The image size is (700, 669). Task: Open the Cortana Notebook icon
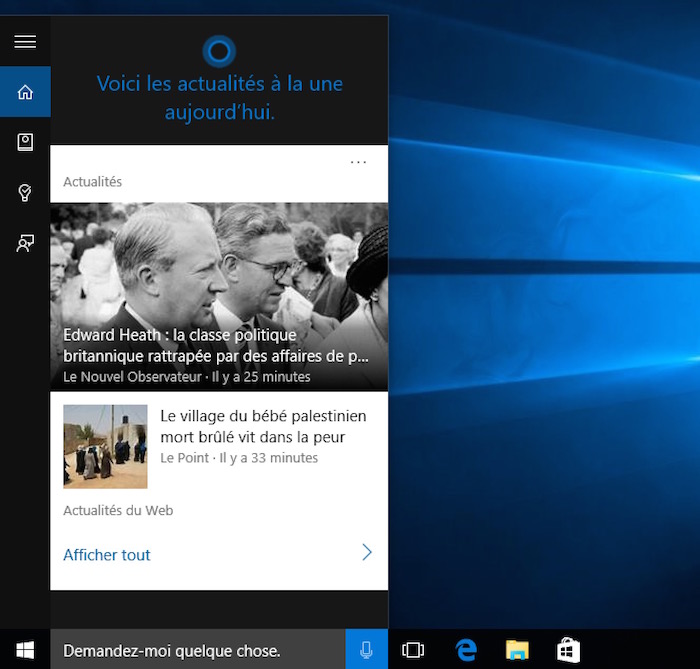click(x=25, y=142)
